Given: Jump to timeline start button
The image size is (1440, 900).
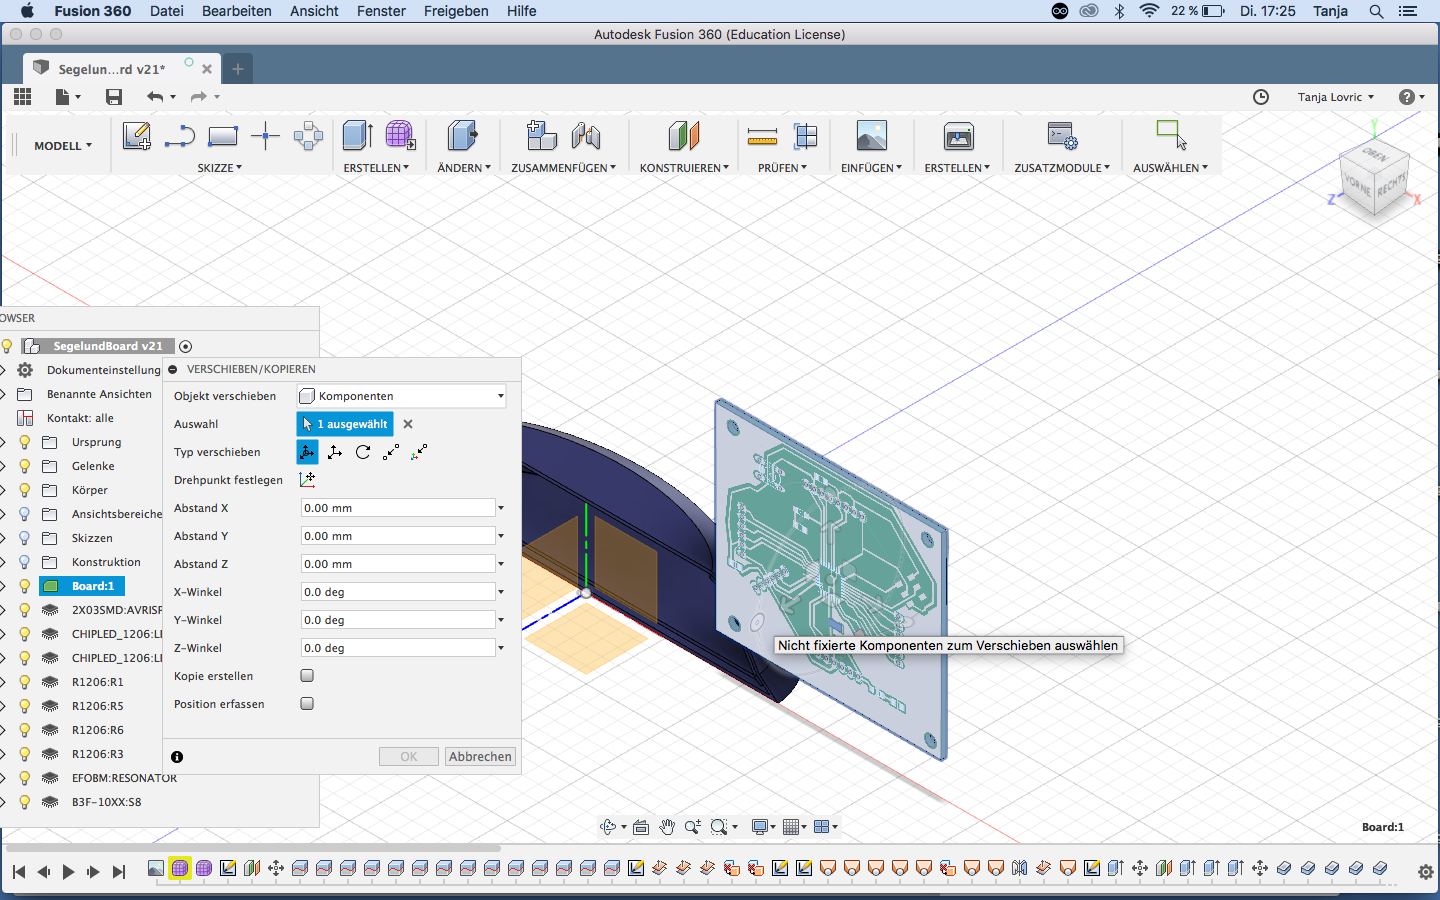Looking at the screenshot, I should (18, 872).
